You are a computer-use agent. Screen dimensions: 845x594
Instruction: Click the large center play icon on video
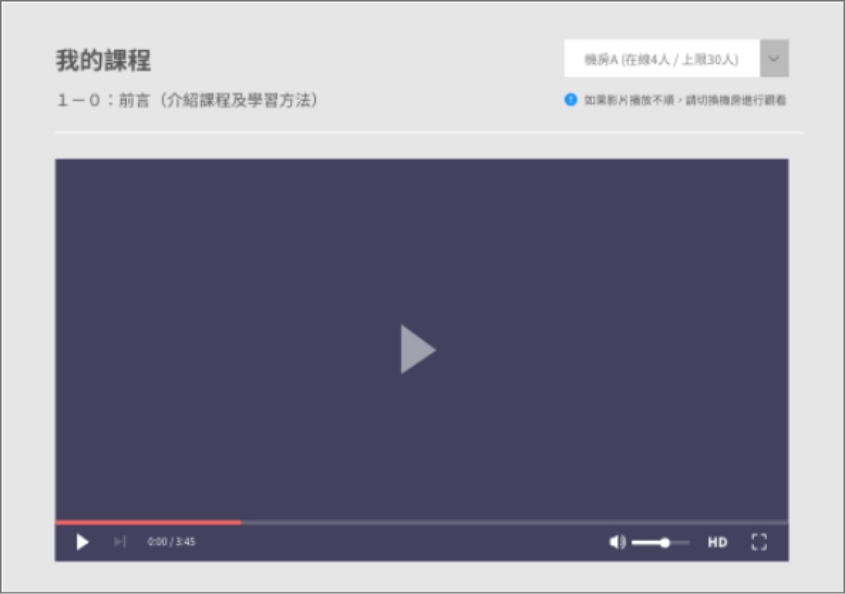[418, 349]
